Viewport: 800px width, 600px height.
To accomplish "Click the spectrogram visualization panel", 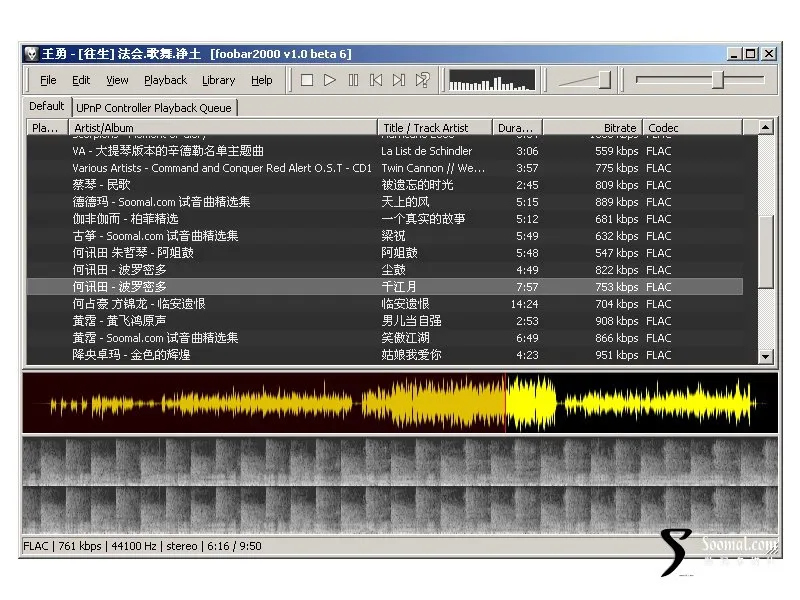I will tap(400, 485).
